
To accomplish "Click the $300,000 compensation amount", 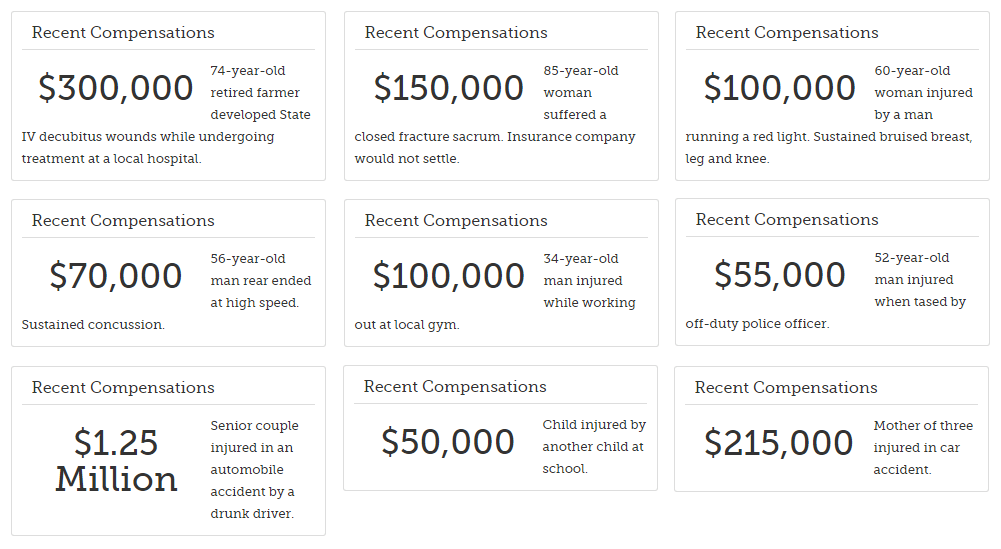I will 116,87.
